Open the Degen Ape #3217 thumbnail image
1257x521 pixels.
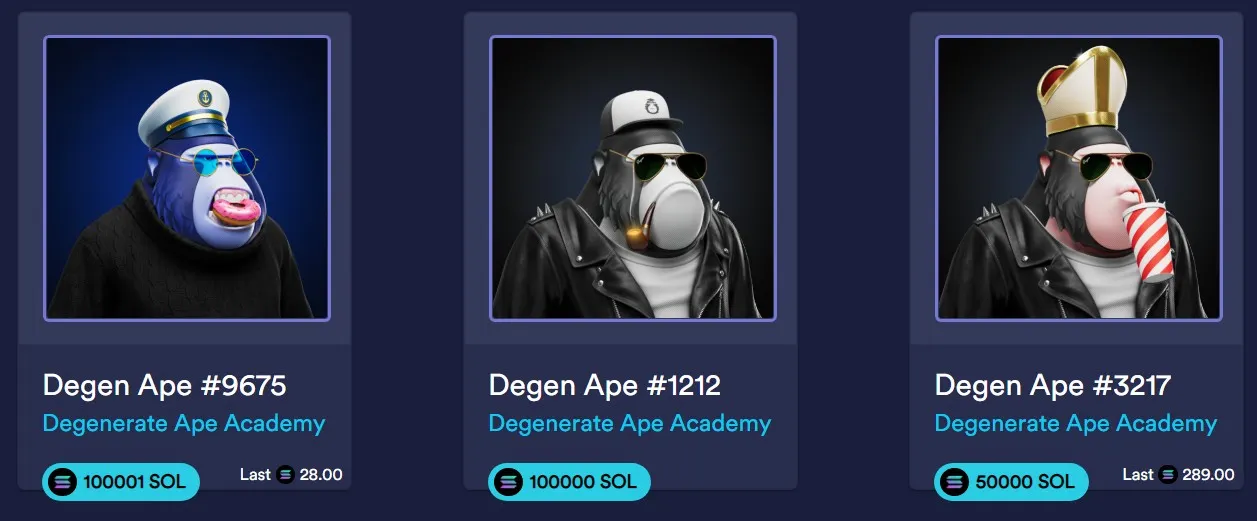(1079, 179)
